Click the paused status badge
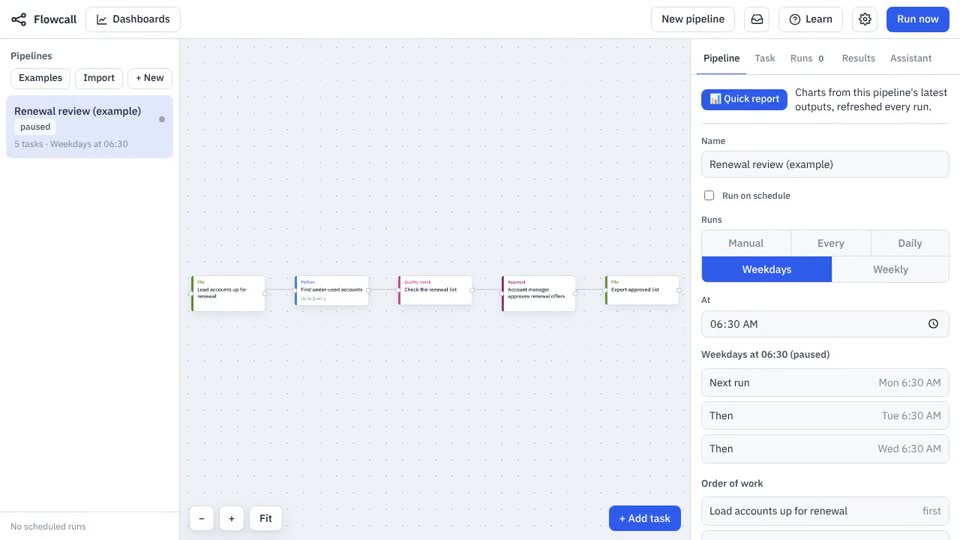Image resolution: width=960 pixels, height=540 pixels. click(x=35, y=127)
